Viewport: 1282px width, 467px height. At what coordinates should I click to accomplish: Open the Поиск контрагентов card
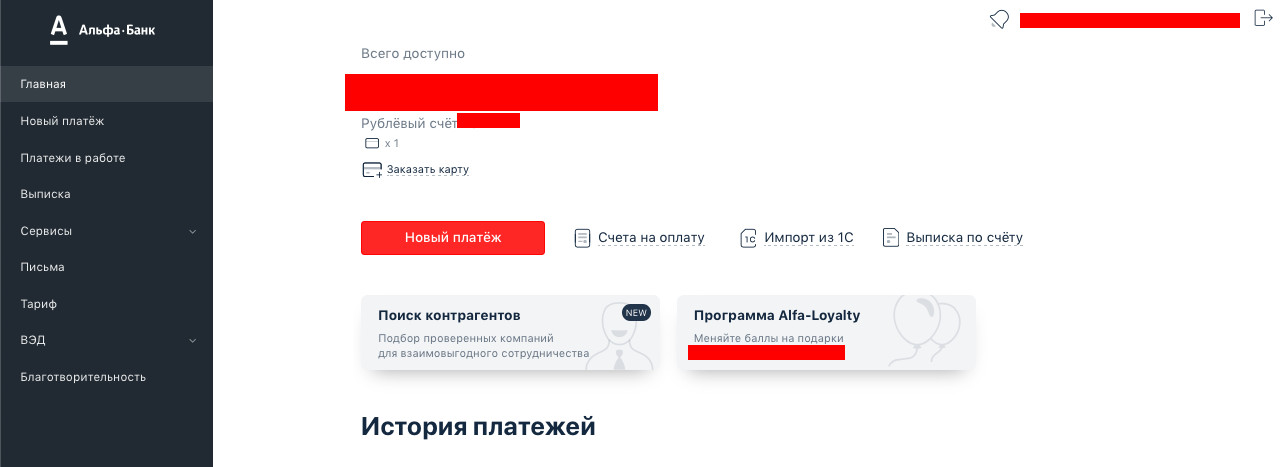[x=510, y=332]
